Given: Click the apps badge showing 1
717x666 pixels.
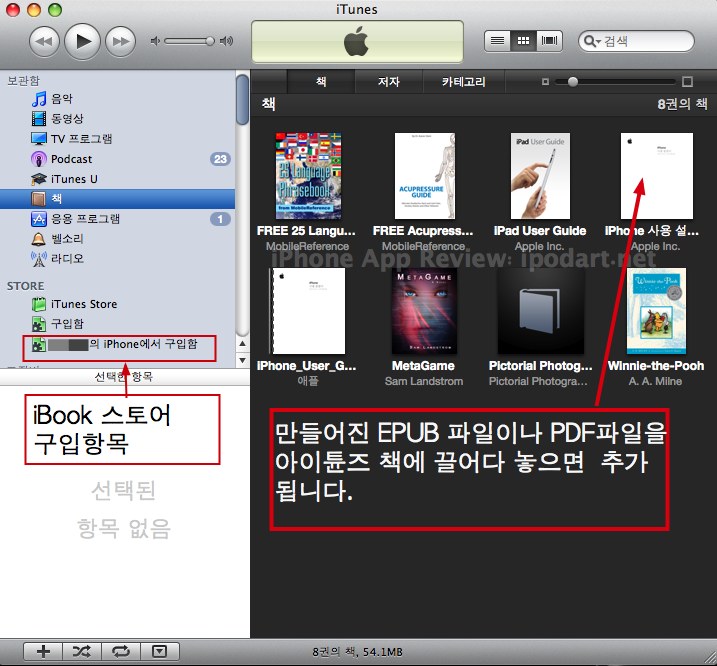Looking at the screenshot, I should pos(220,219).
